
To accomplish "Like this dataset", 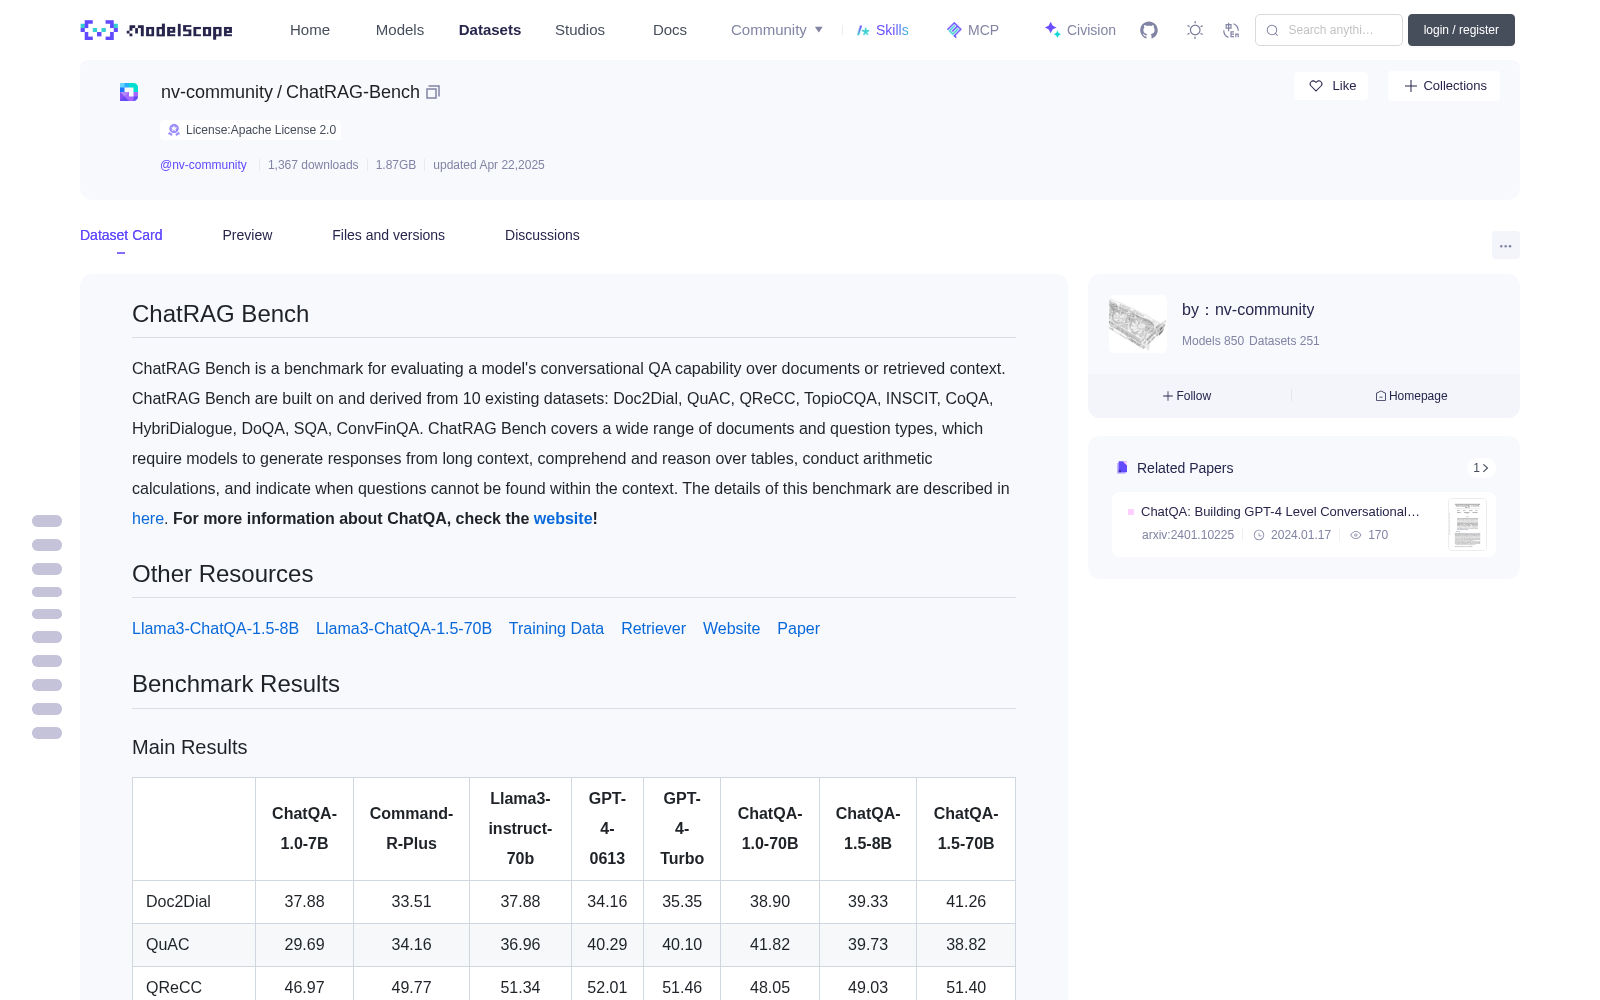I will tap(1331, 86).
